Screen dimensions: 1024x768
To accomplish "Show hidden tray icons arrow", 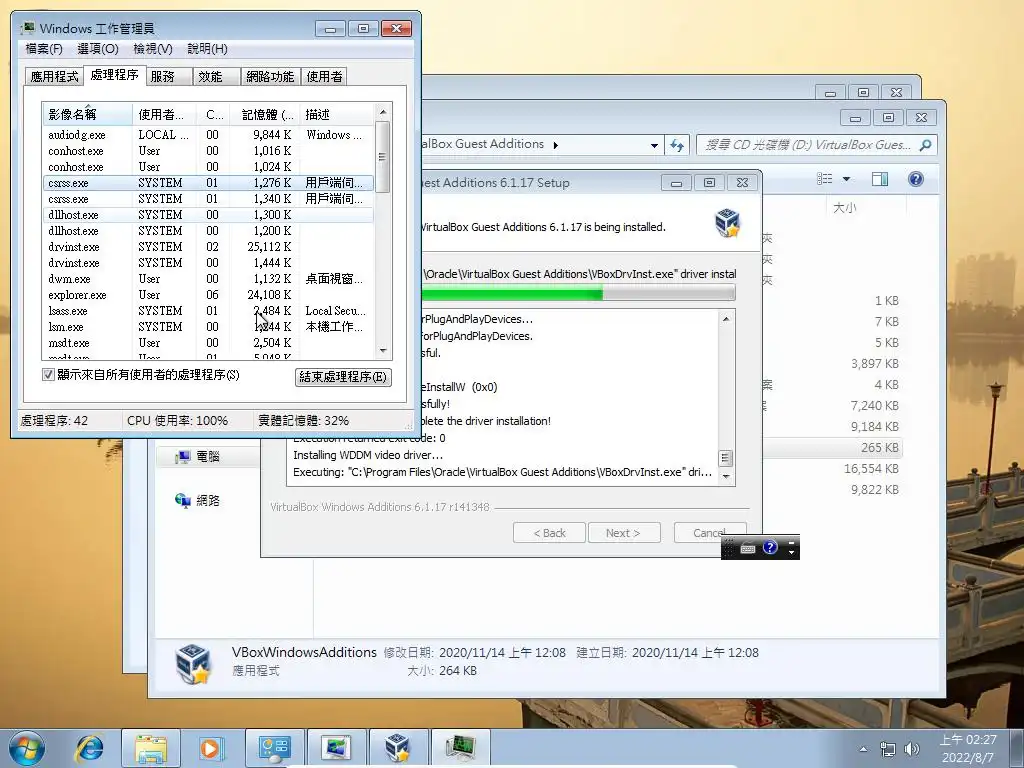I will click(863, 749).
